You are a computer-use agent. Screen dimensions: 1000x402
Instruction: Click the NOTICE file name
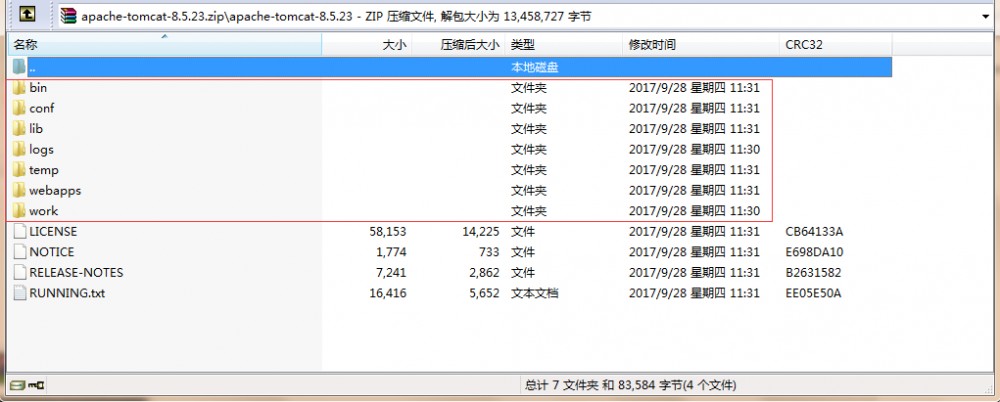52,251
